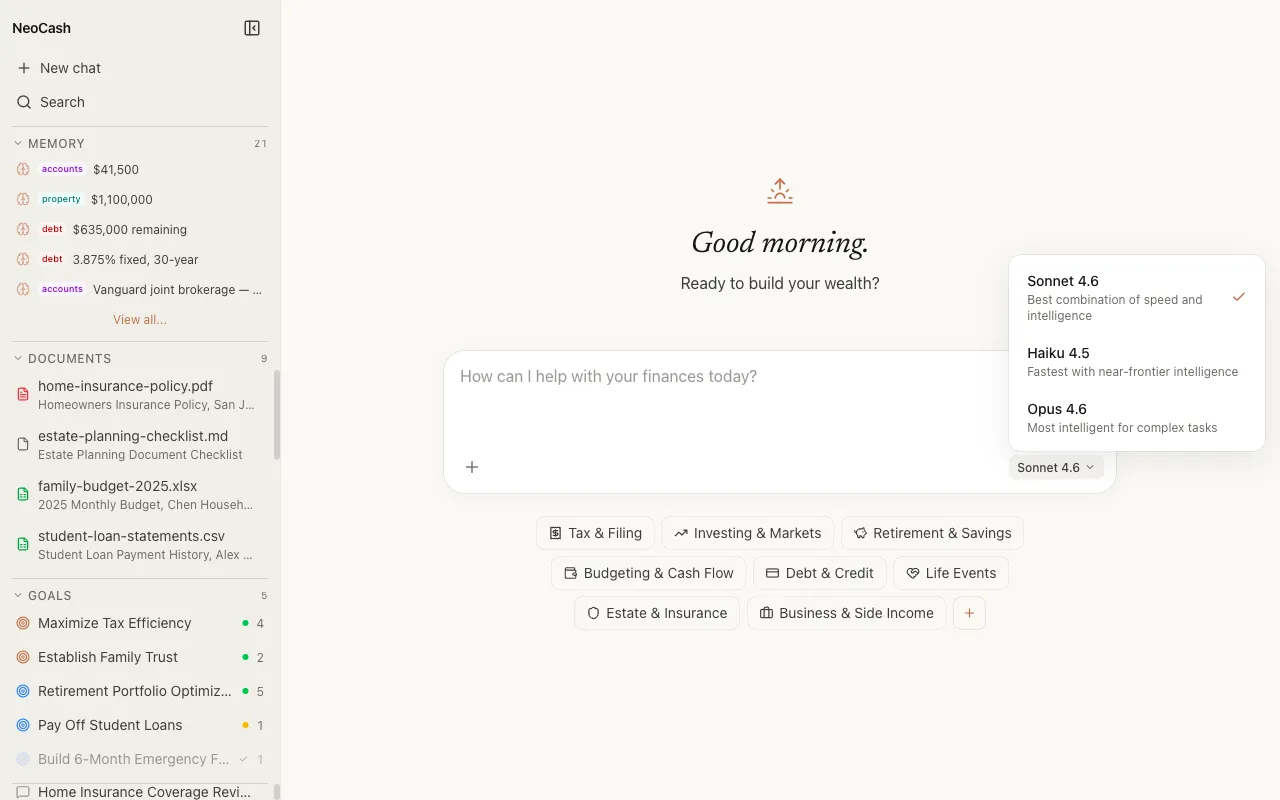Click the brain icon beside $41,500 memory
Viewport: 1280px width, 800px height.
(x=23, y=169)
